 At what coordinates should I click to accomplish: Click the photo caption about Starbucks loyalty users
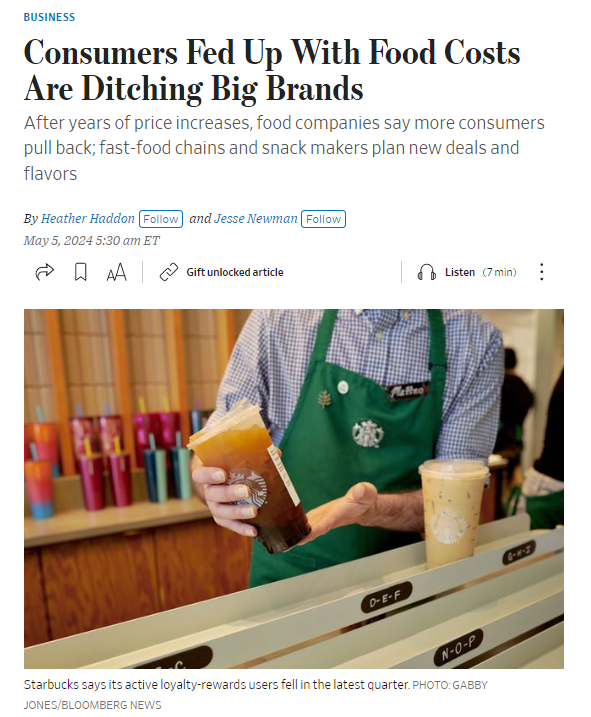point(216,685)
